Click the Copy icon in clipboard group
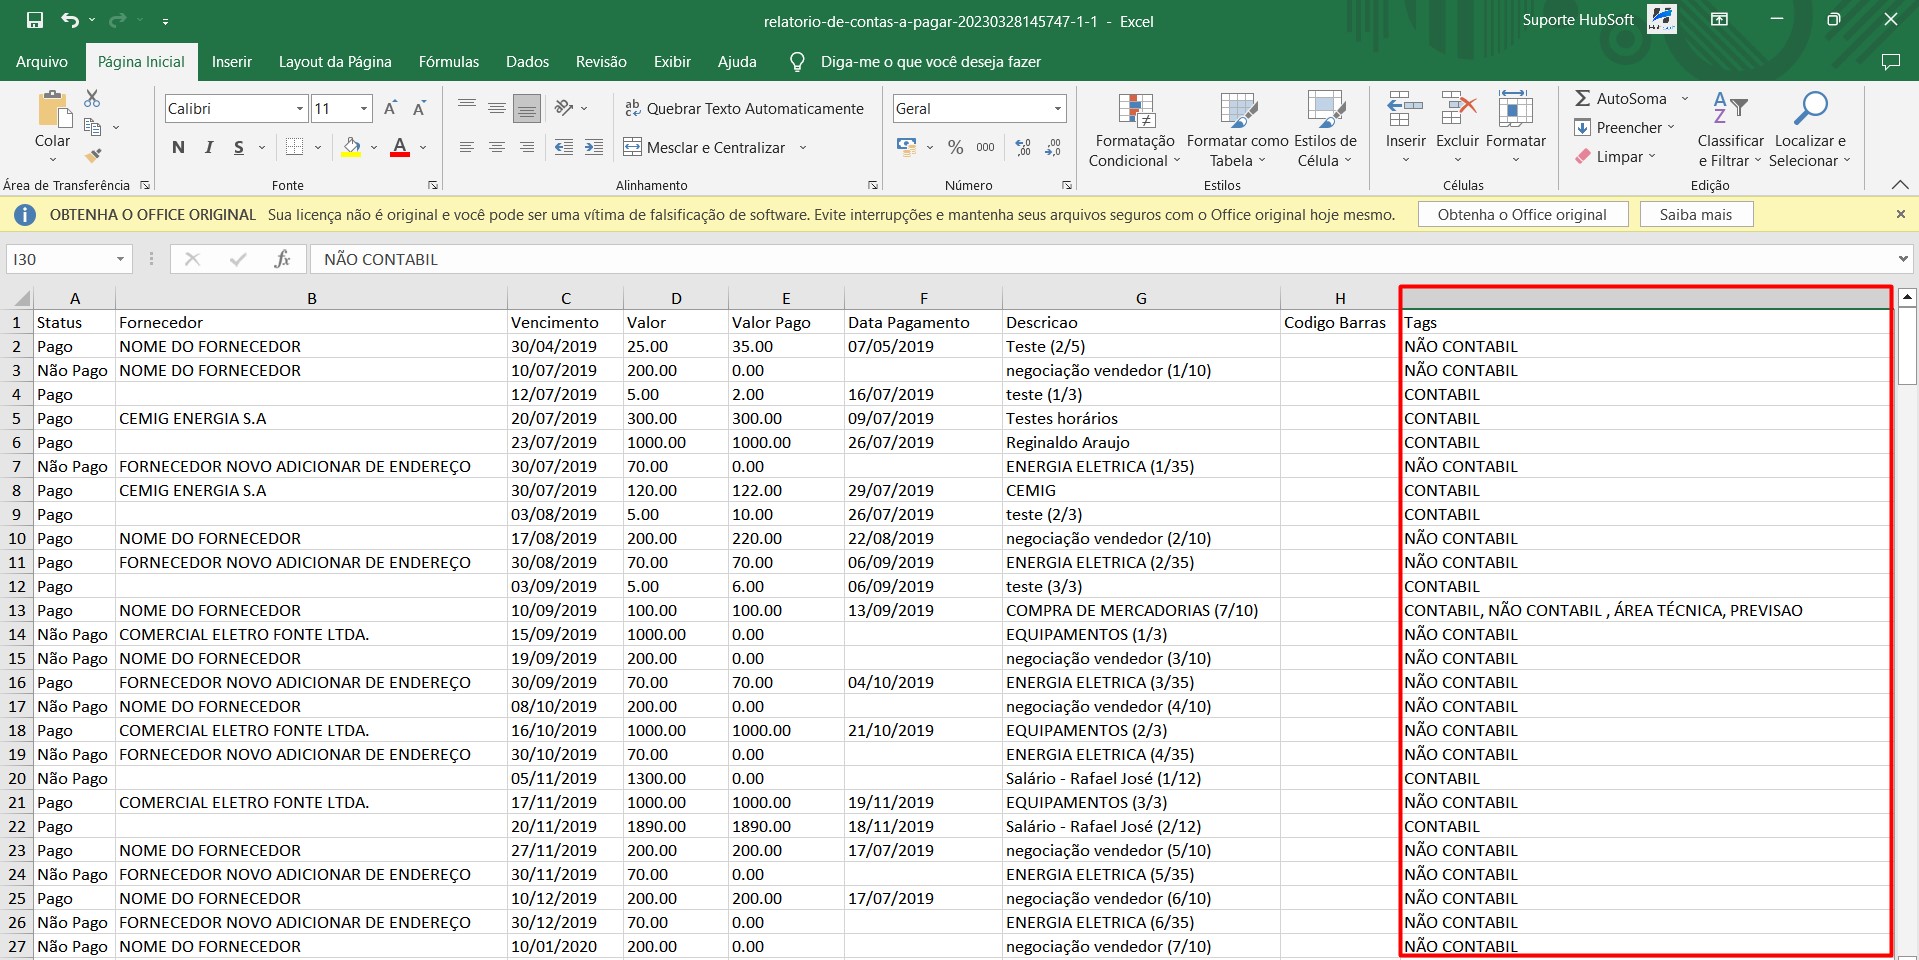Image resolution: width=1919 pixels, height=960 pixels. coord(92,127)
